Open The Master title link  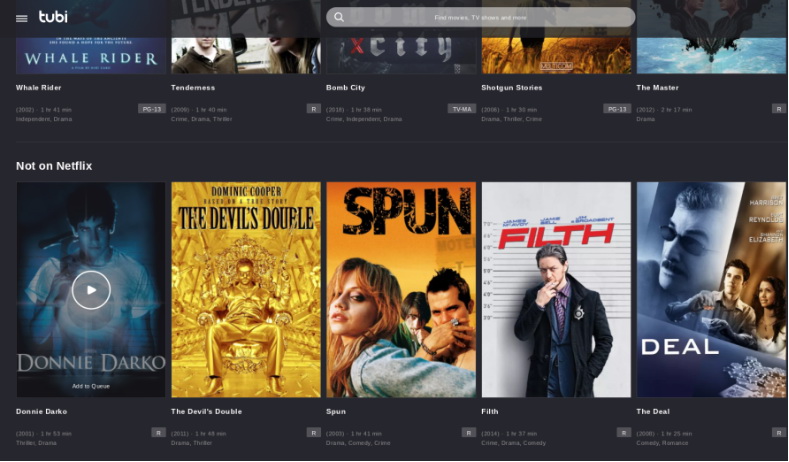(657, 88)
